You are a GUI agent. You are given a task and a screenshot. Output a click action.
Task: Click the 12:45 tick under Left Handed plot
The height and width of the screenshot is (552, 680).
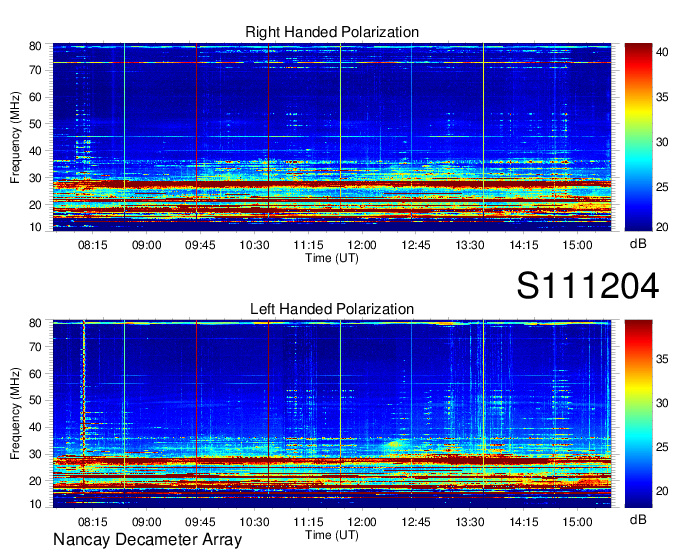416,522
